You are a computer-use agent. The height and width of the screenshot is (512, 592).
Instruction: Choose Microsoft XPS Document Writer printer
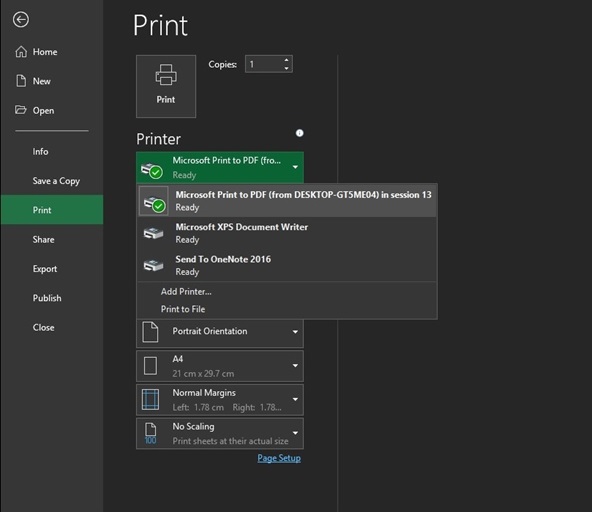click(287, 233)
